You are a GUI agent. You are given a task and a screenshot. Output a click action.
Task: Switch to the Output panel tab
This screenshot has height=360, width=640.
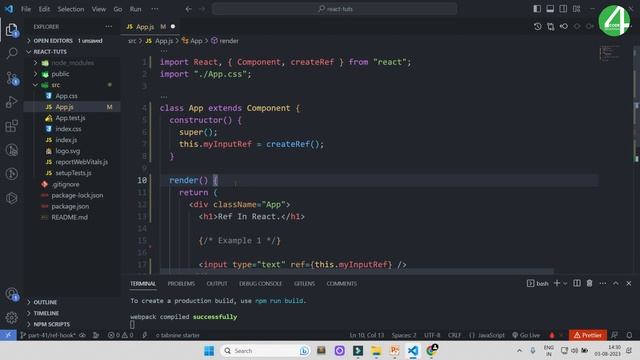[x=217, y=284]
